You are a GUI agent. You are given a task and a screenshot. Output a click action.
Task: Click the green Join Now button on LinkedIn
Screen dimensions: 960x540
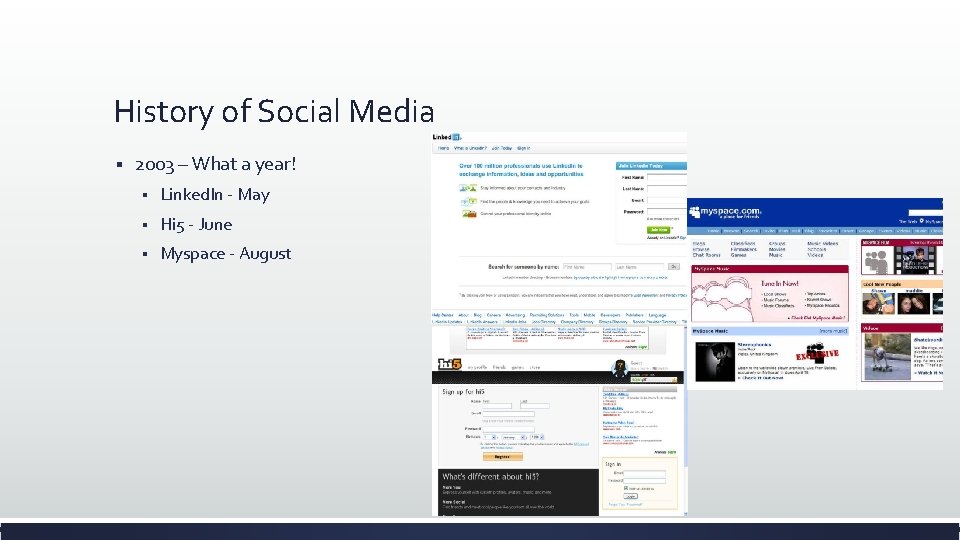[659, 230]
